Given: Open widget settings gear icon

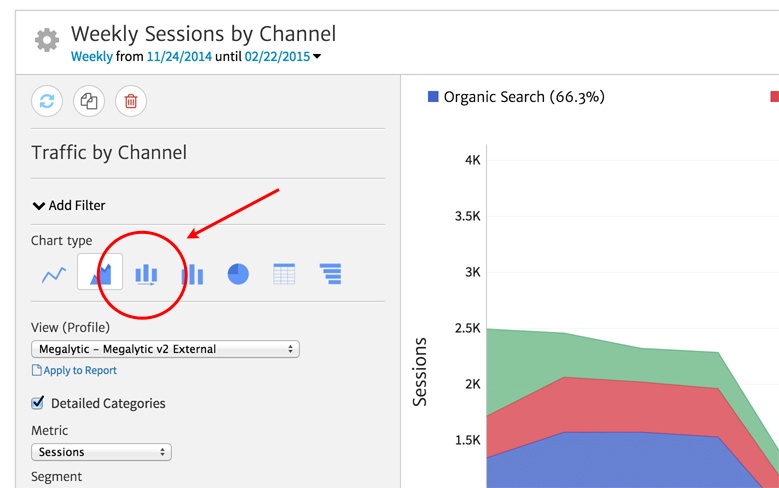Looking at the screenshot, I should click(x=46, y=40).
